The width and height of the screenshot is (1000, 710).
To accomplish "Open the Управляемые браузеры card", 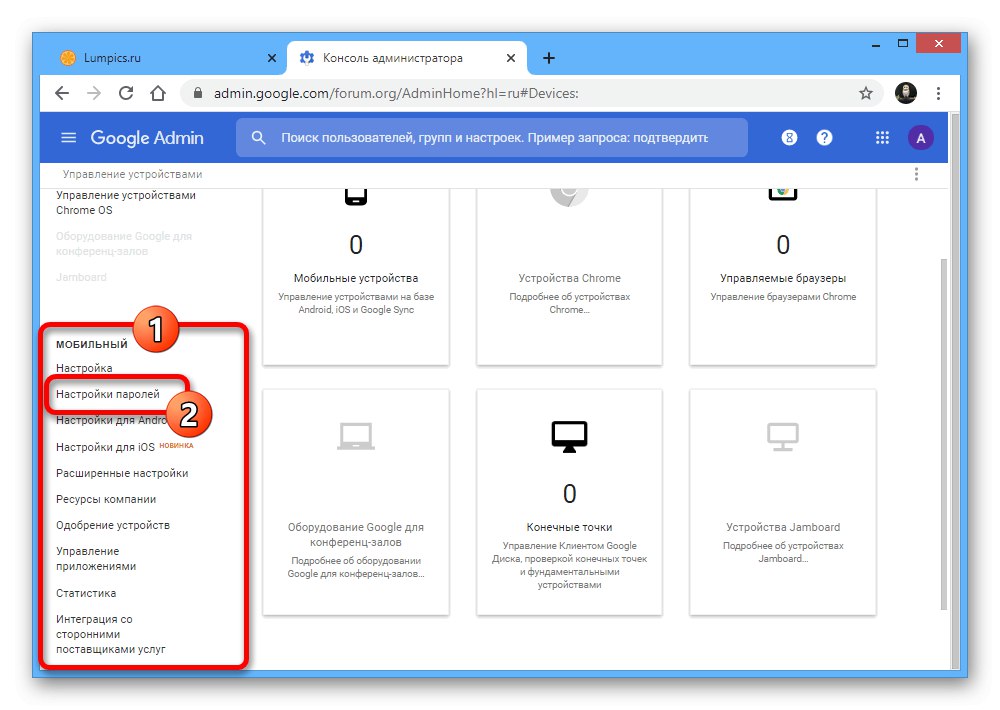I will click(783, 278).
